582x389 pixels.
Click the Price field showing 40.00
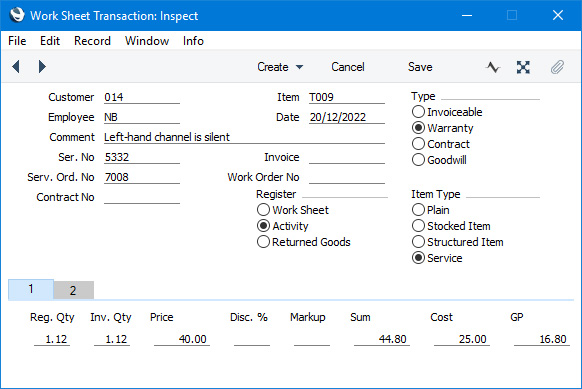(x=182, y=339)
